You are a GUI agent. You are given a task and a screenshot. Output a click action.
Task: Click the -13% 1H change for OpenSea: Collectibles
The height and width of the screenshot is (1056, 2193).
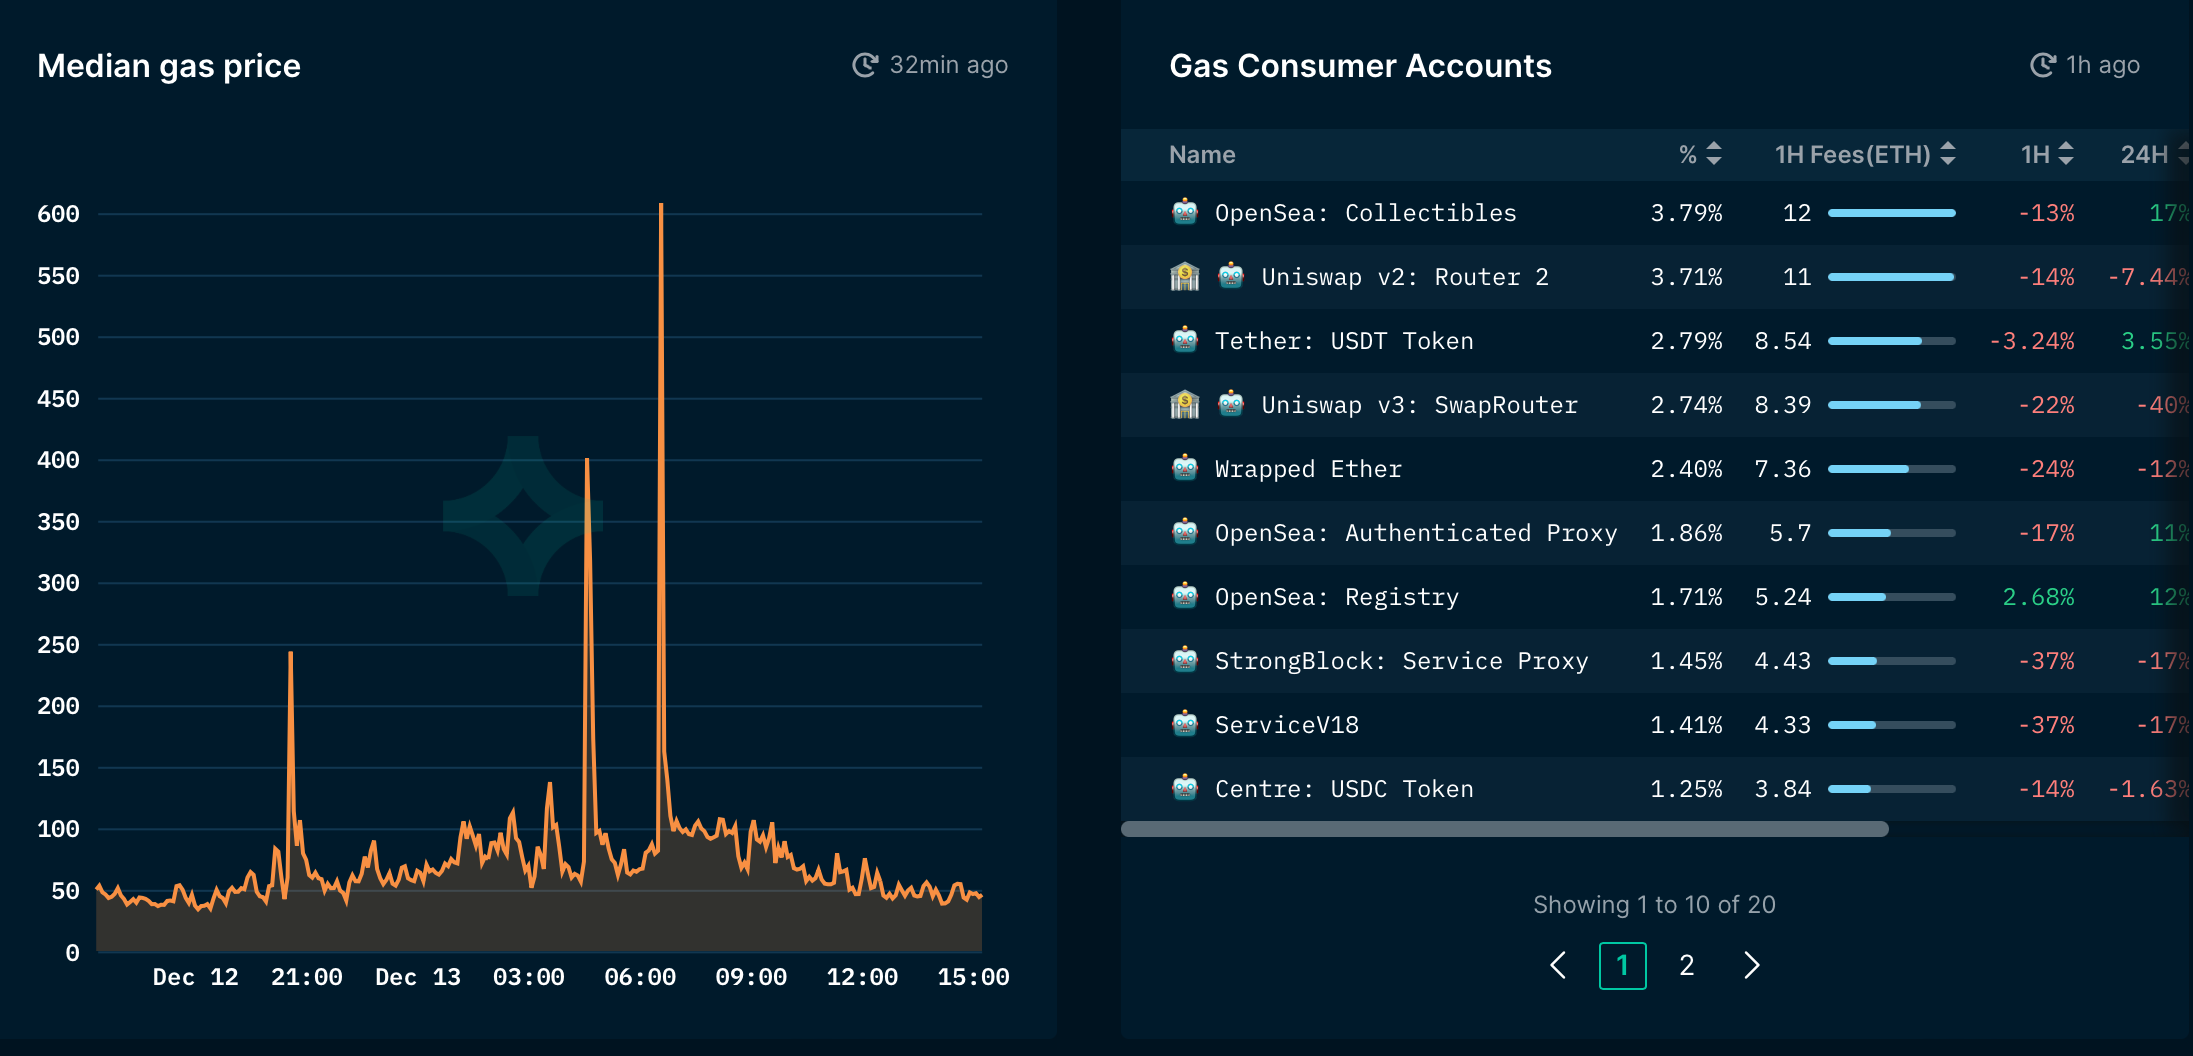pos(2046,213)
